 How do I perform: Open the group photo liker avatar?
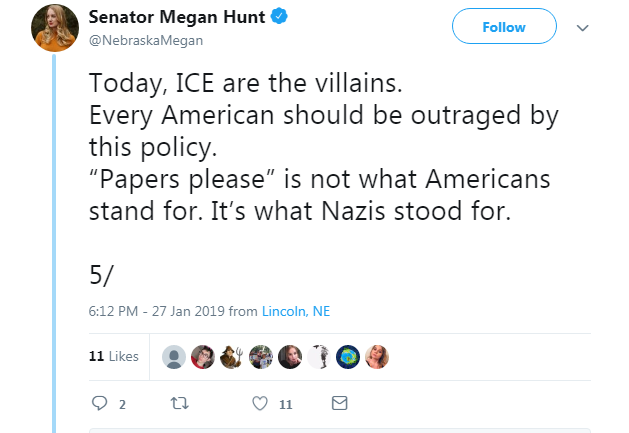(x=261, y=357)
